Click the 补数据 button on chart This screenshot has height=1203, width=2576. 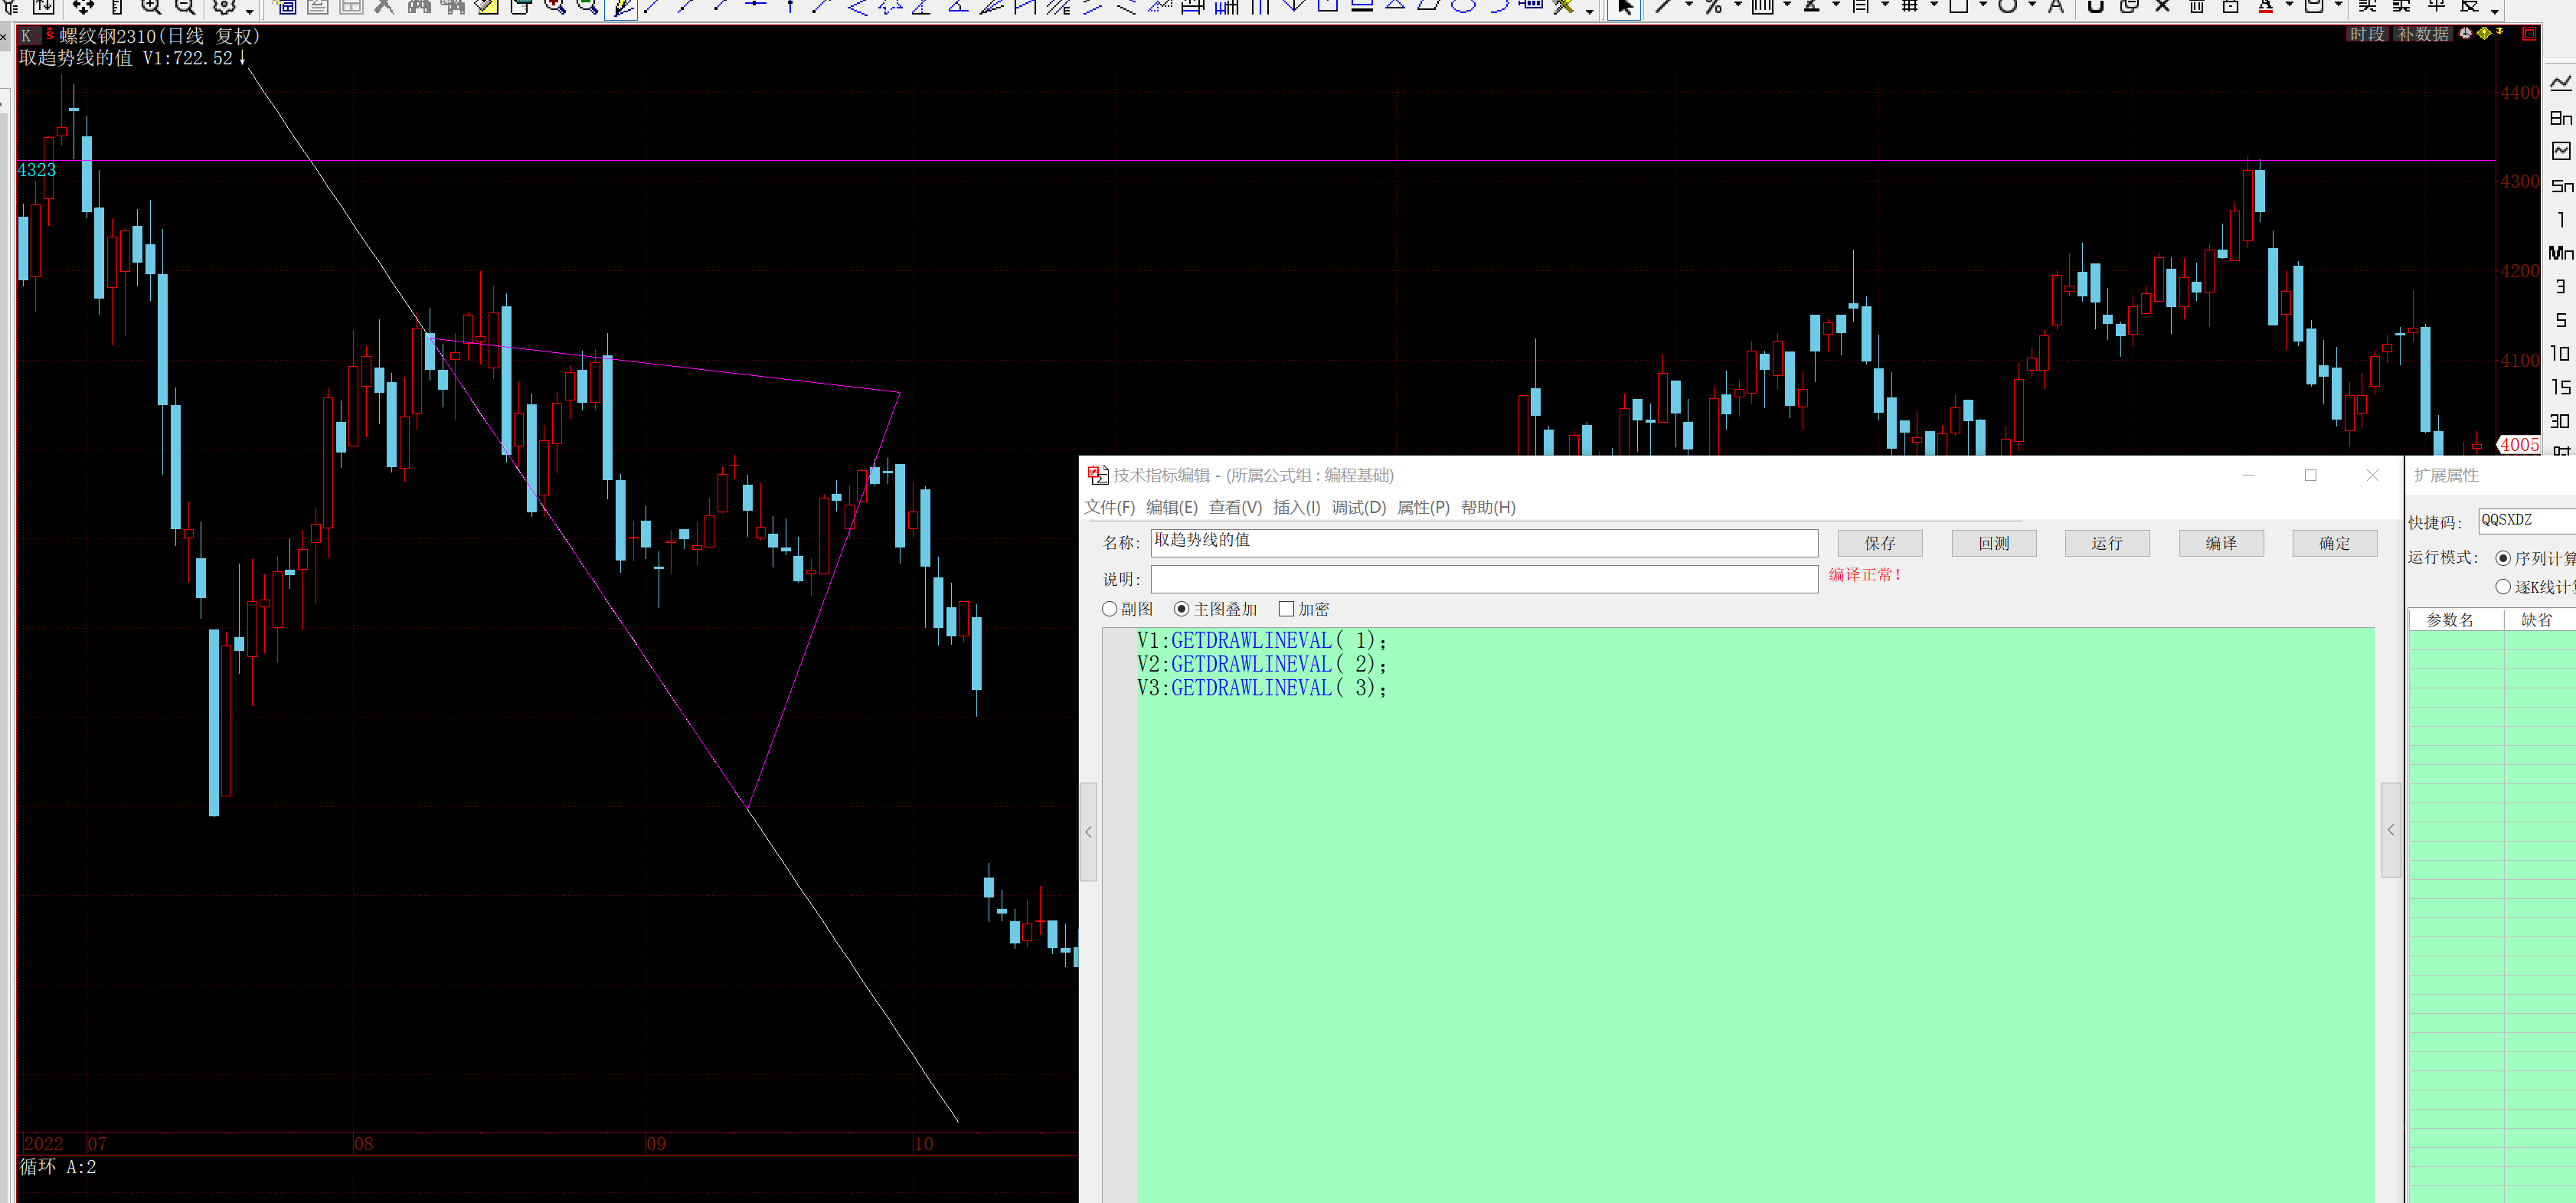tap(2423, 34)
